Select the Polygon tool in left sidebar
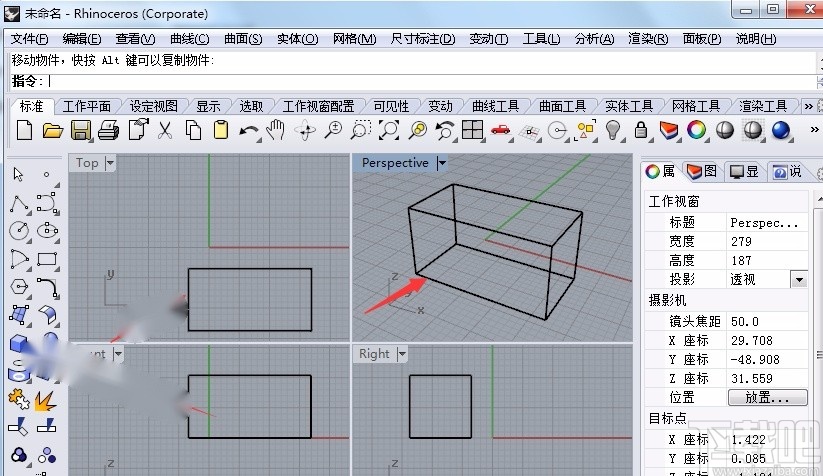The image size is (823, 476). coord(19,287)
